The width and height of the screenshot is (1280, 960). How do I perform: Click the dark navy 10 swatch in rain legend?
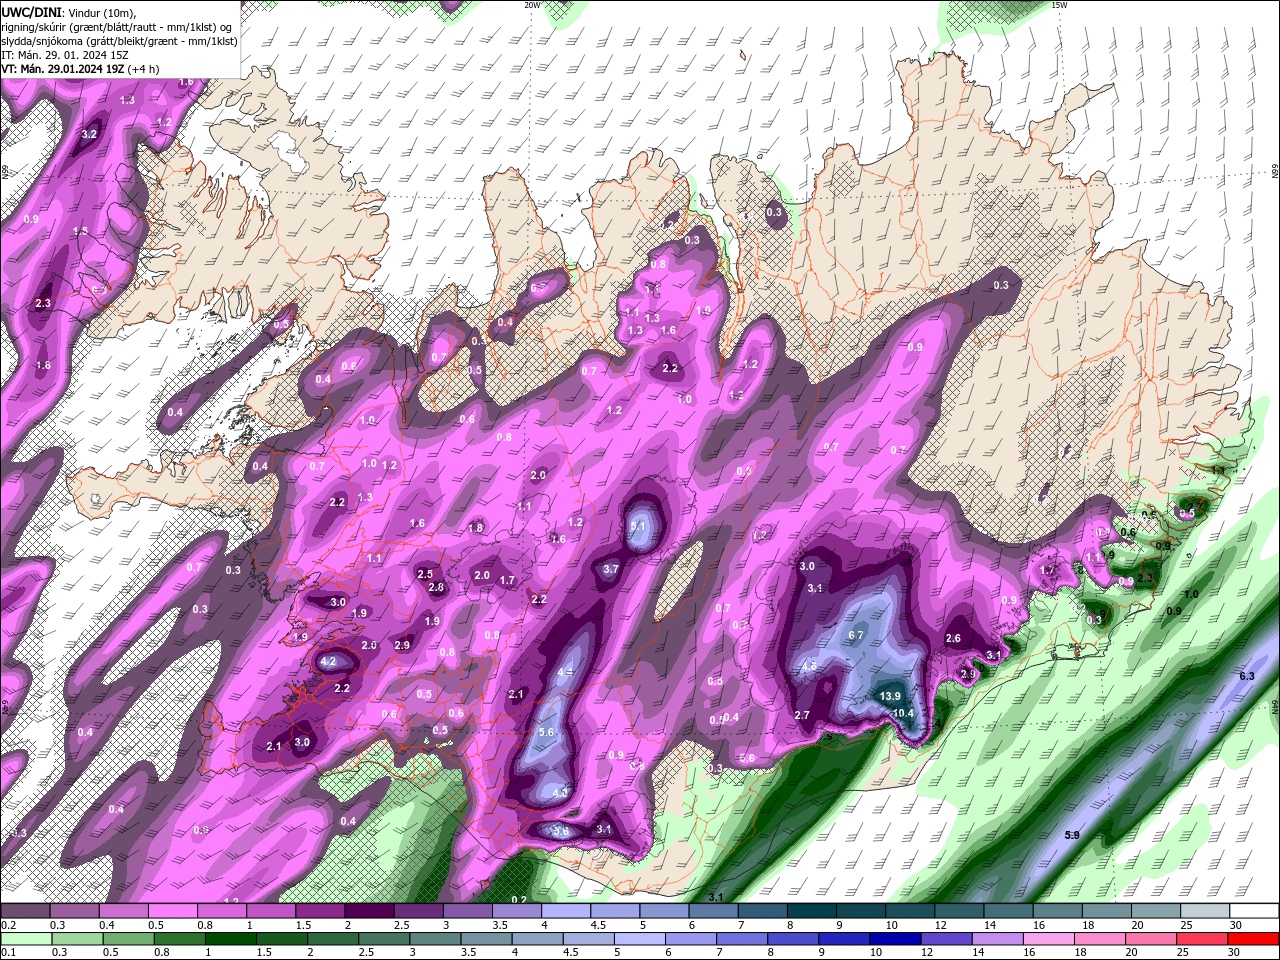(895, 939)
